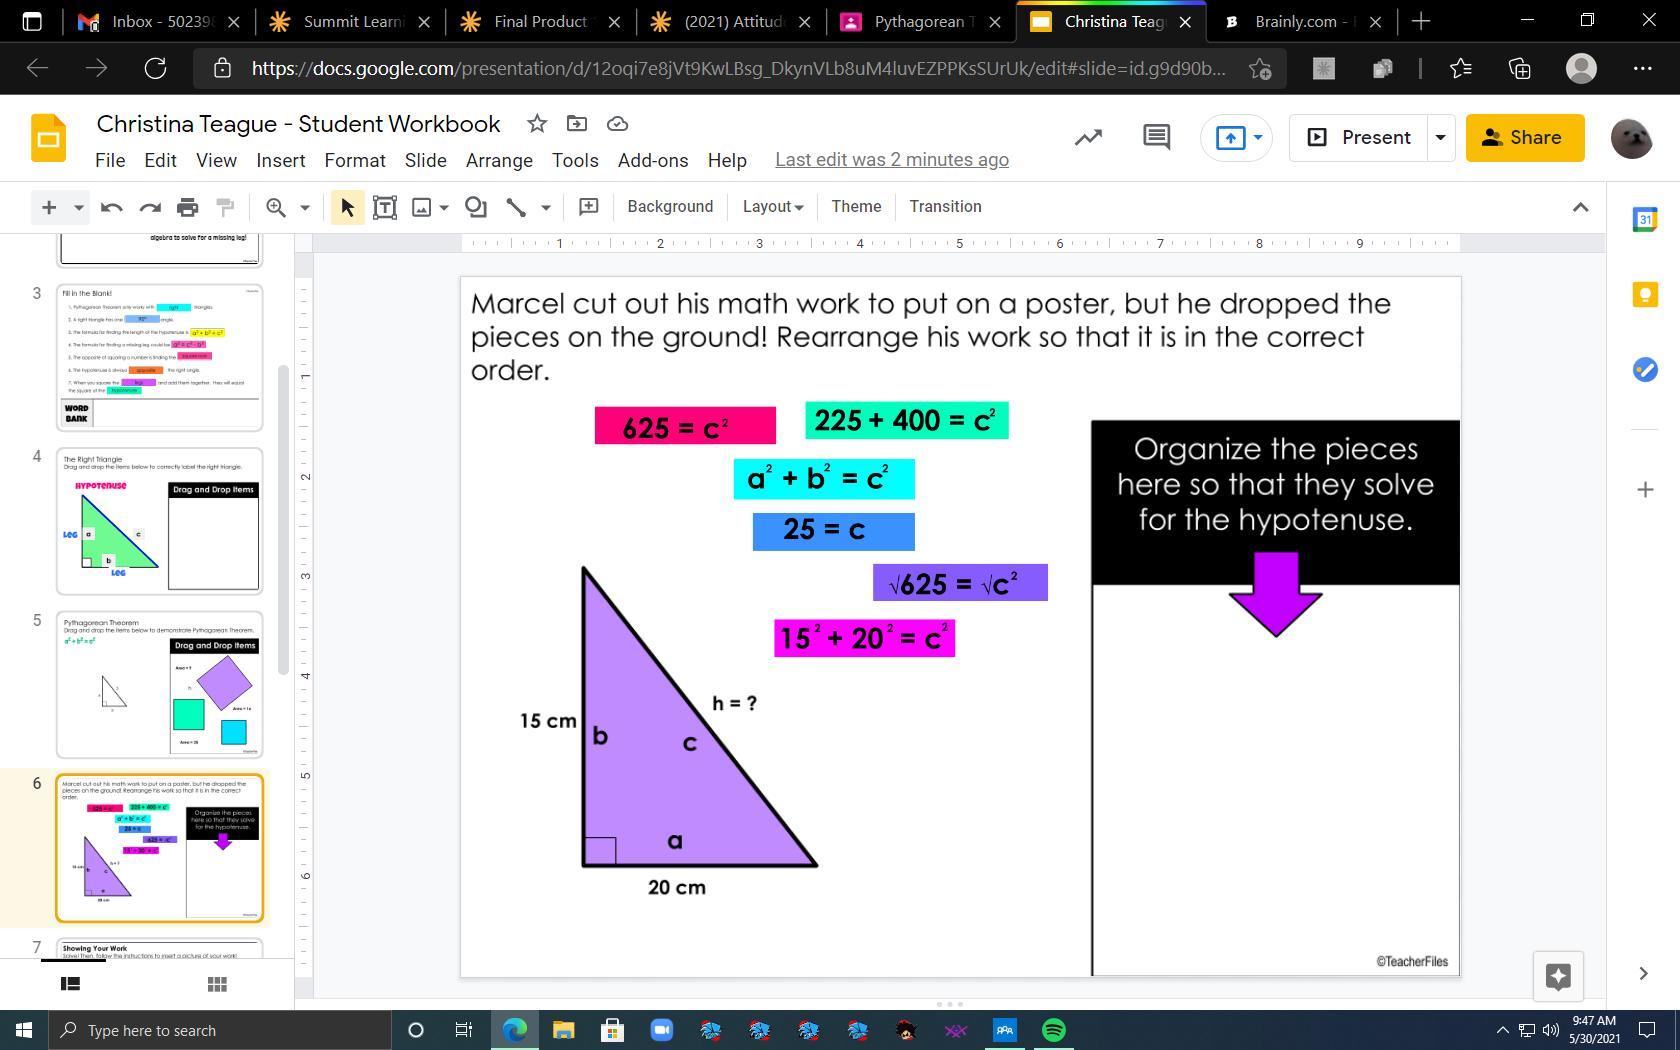Click the Undo arrow in toolbar
This screenshot has height=1050, width=1680.
click(x=111, y=207)
